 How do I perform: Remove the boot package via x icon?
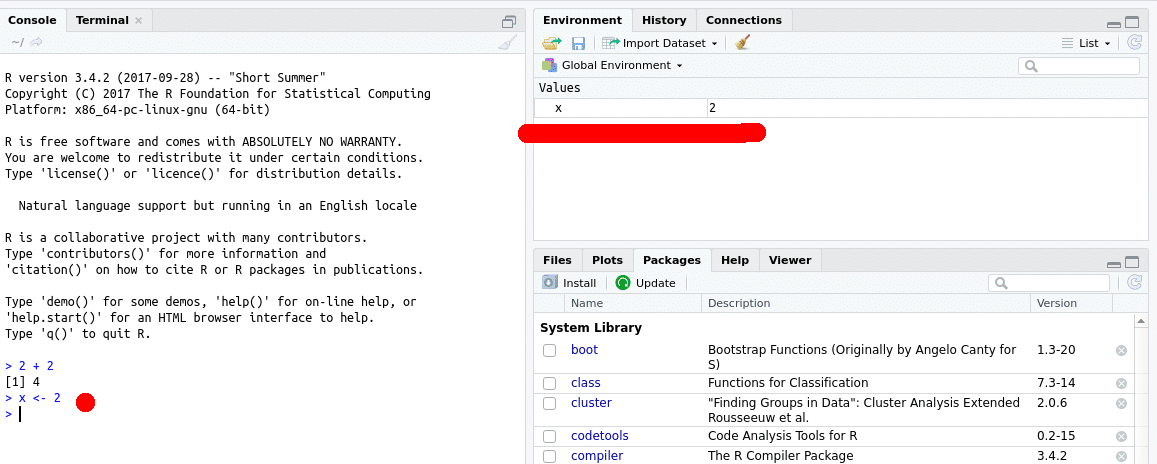tap(1121, 350)
